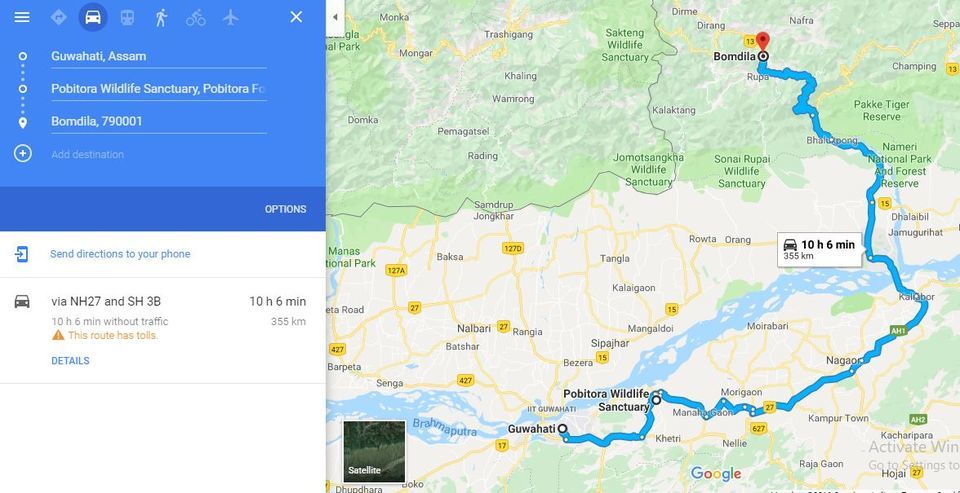Select the via NH27 and SH 3B route
The width and height of the screenshot is (960, 493).
point(163,330)
